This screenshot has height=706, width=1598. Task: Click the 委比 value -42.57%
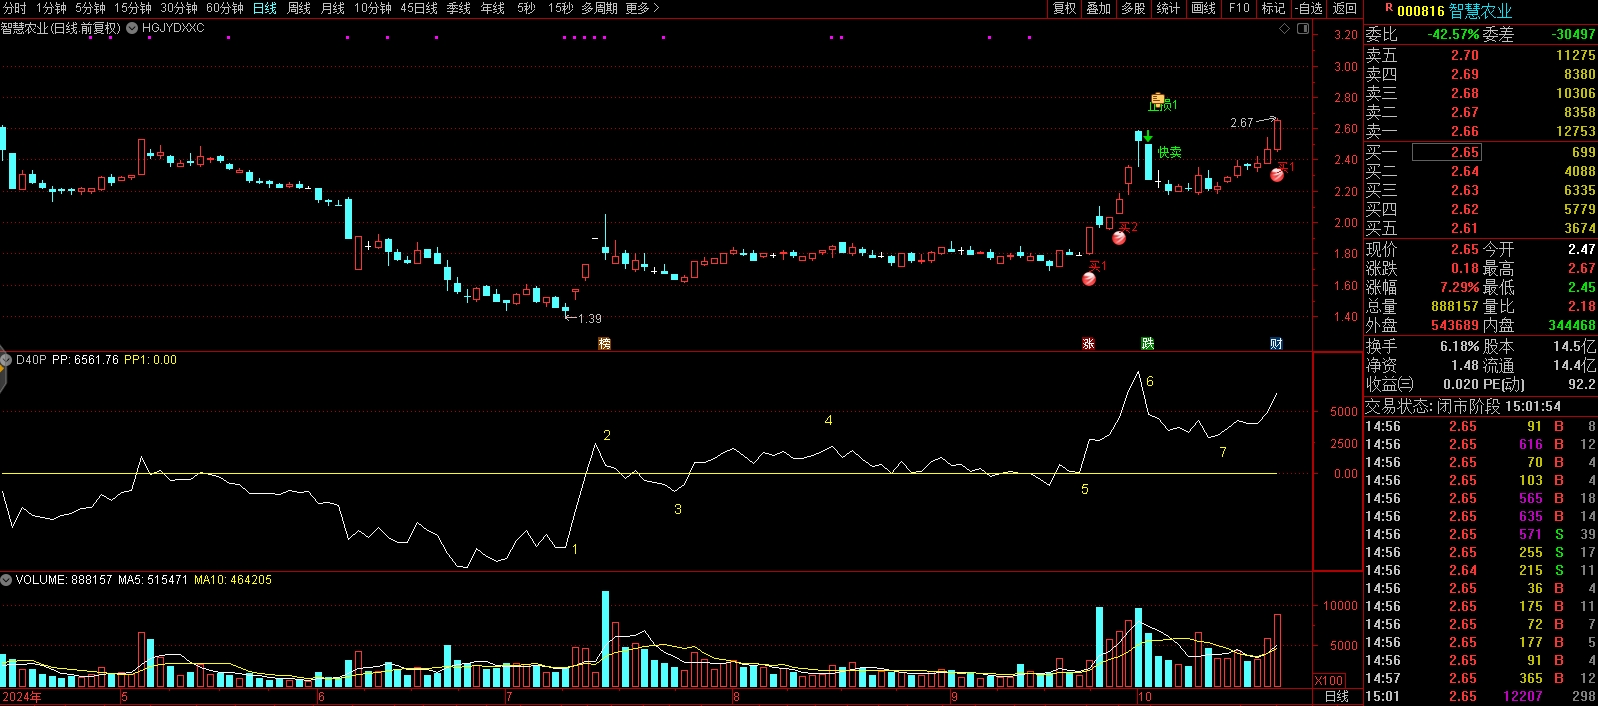[1453, 34]
